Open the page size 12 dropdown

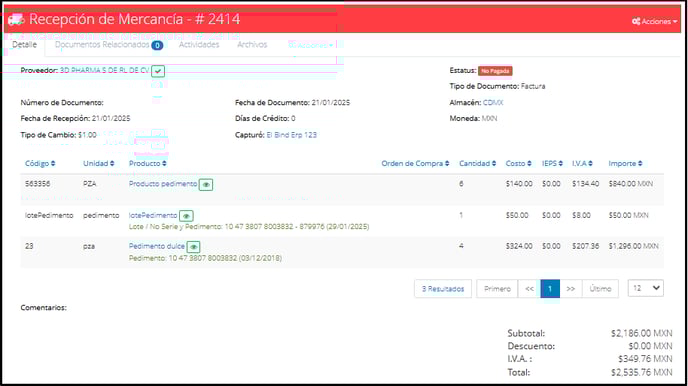[x=645, y=288]
